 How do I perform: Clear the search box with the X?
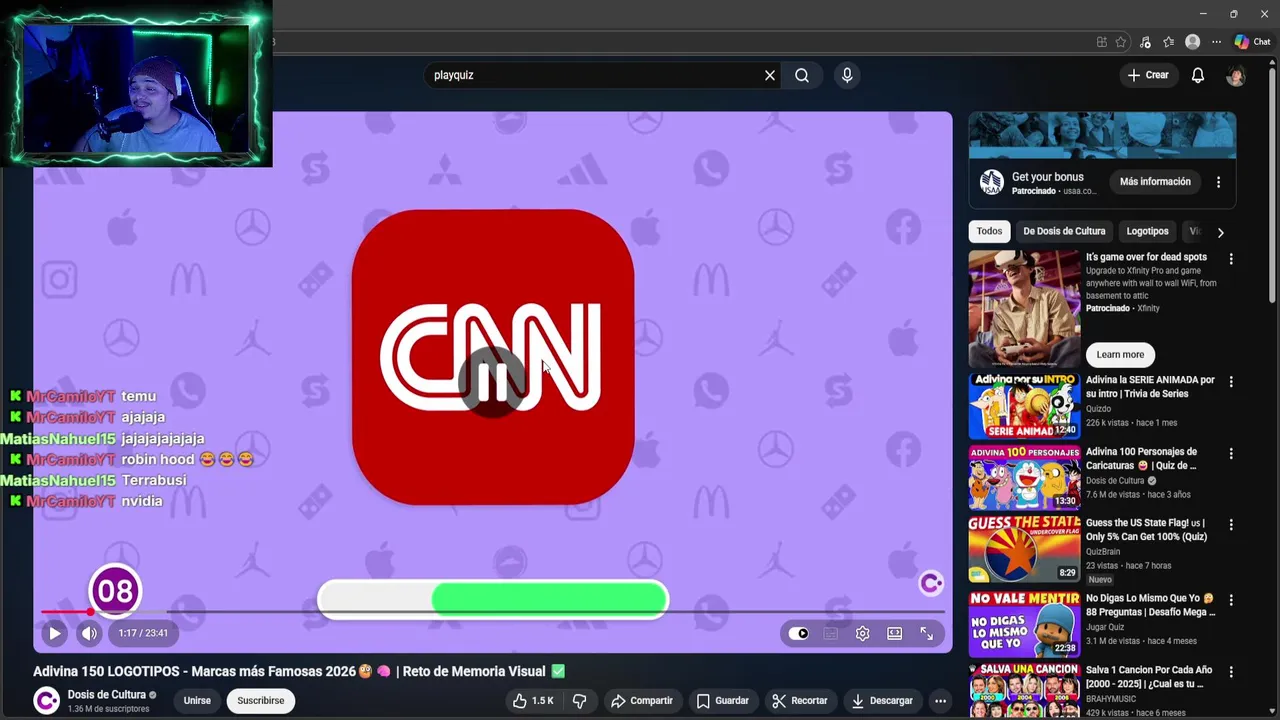(770, 75)
